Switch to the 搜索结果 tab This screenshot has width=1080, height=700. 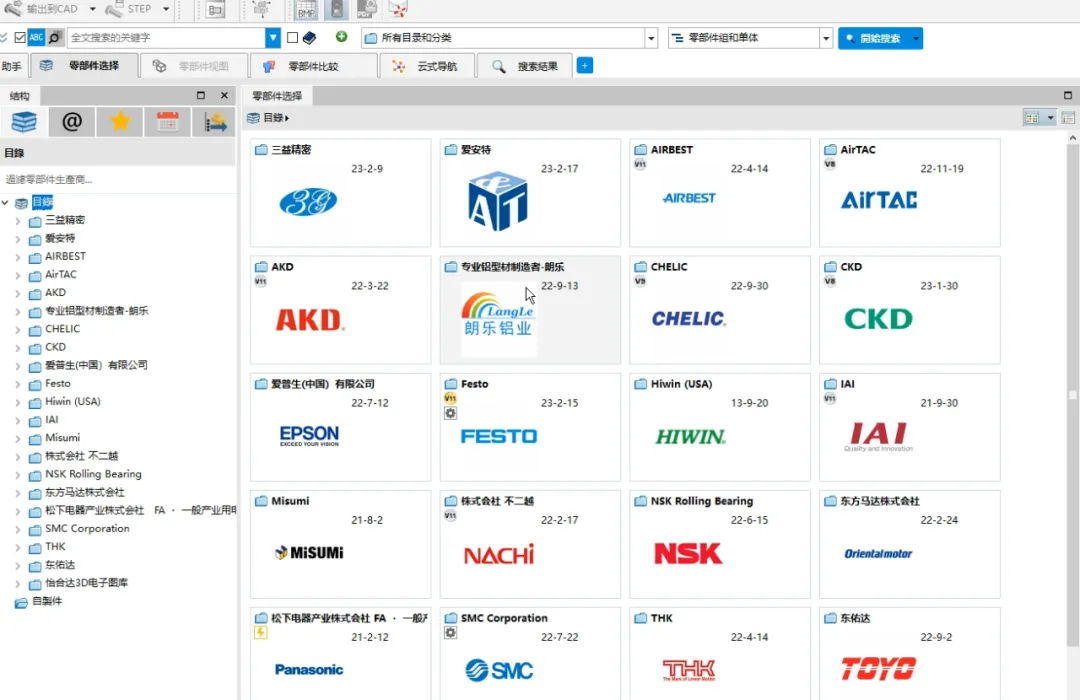coord(525,66)
